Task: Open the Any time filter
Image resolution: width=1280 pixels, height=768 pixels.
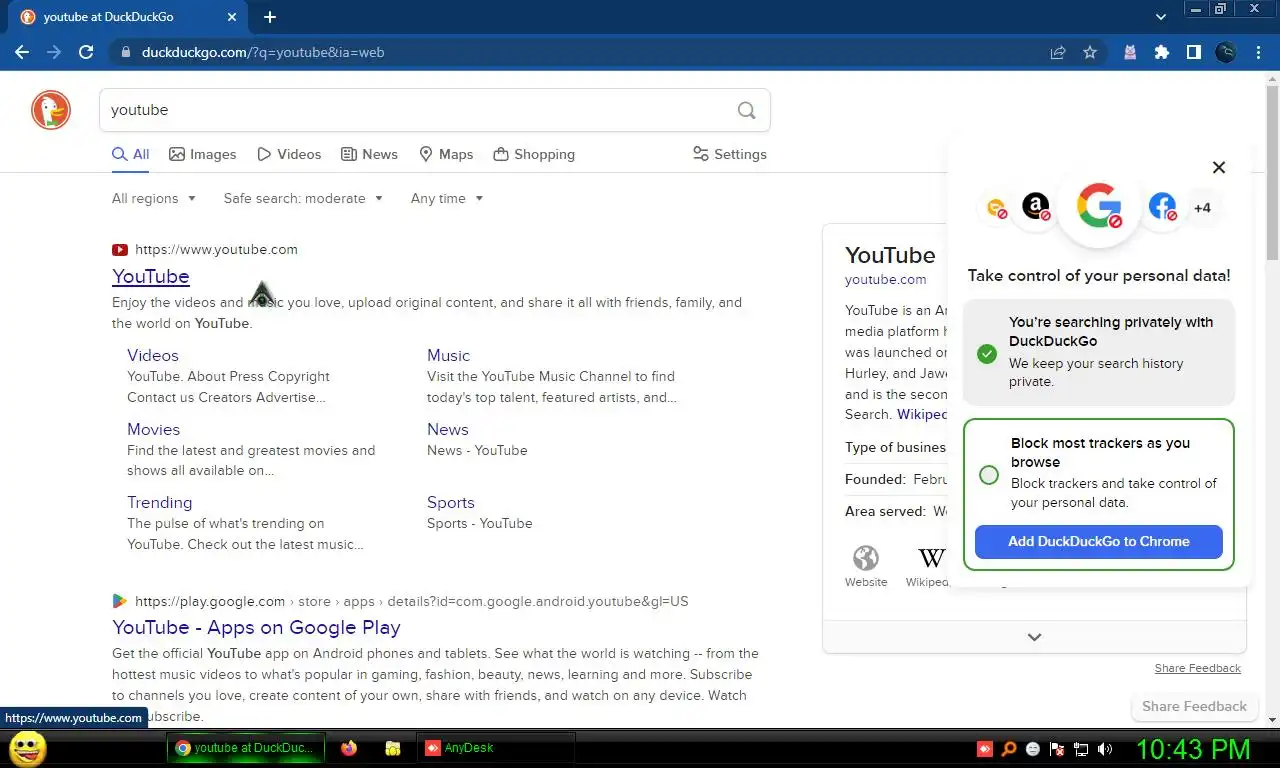Action: click(x=447, y=198)
